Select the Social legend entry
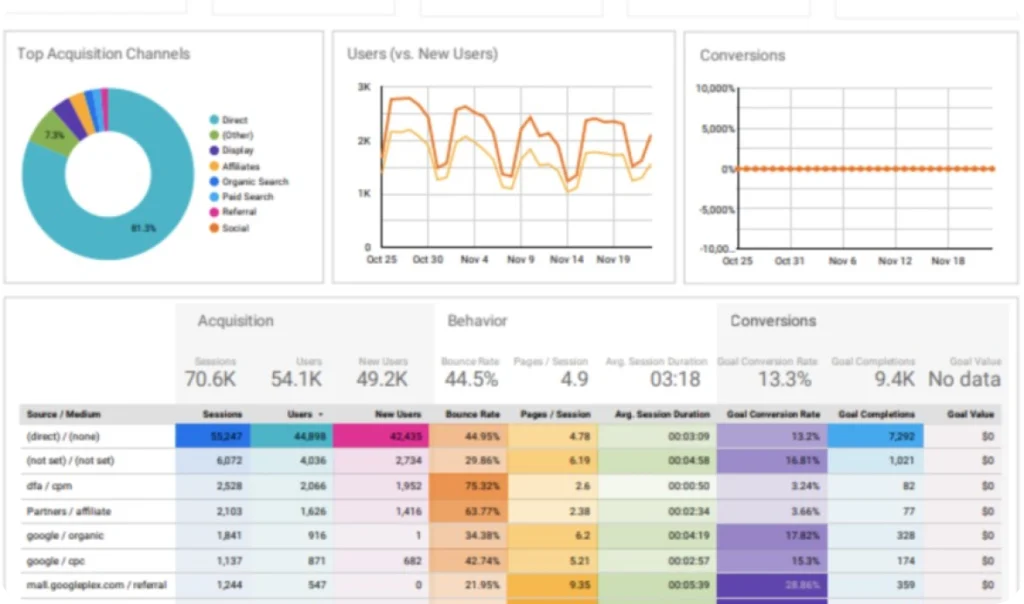 236,228
